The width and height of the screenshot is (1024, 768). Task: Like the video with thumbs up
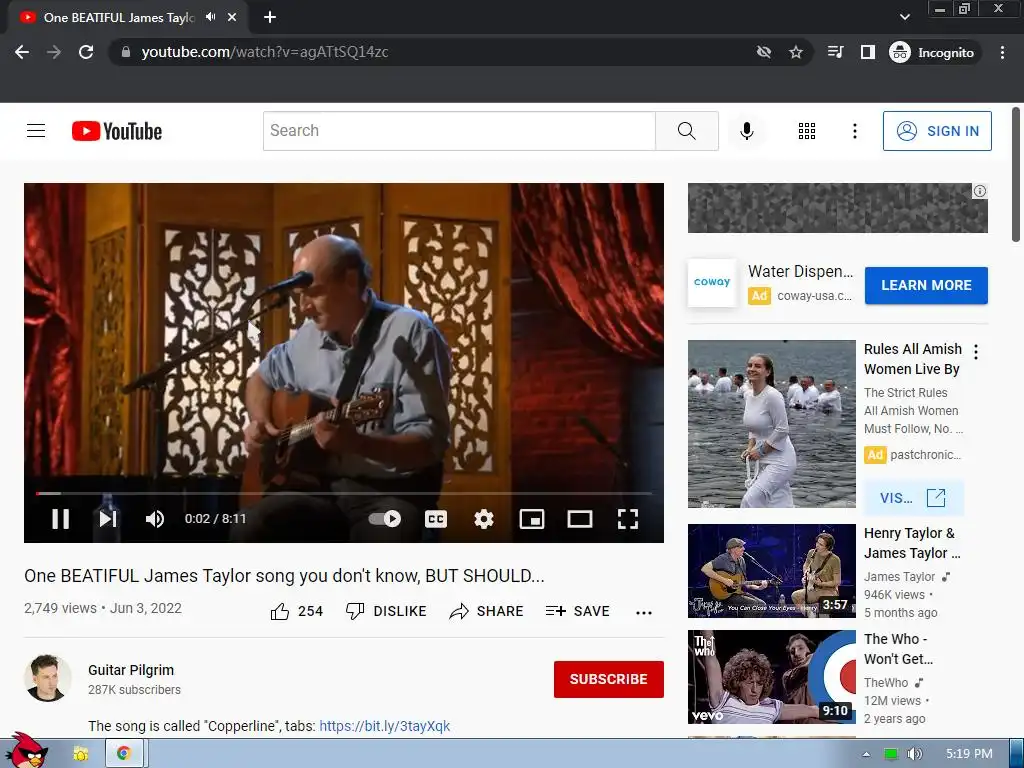[296, 611]
